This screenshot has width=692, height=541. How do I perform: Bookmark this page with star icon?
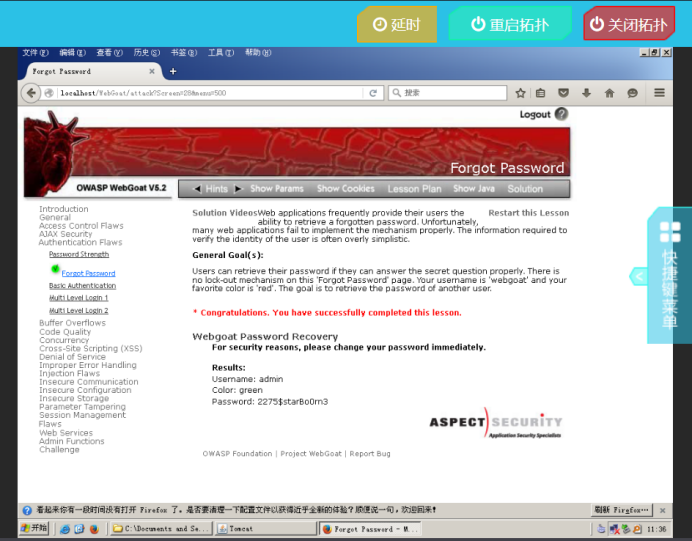click(520, 93)
